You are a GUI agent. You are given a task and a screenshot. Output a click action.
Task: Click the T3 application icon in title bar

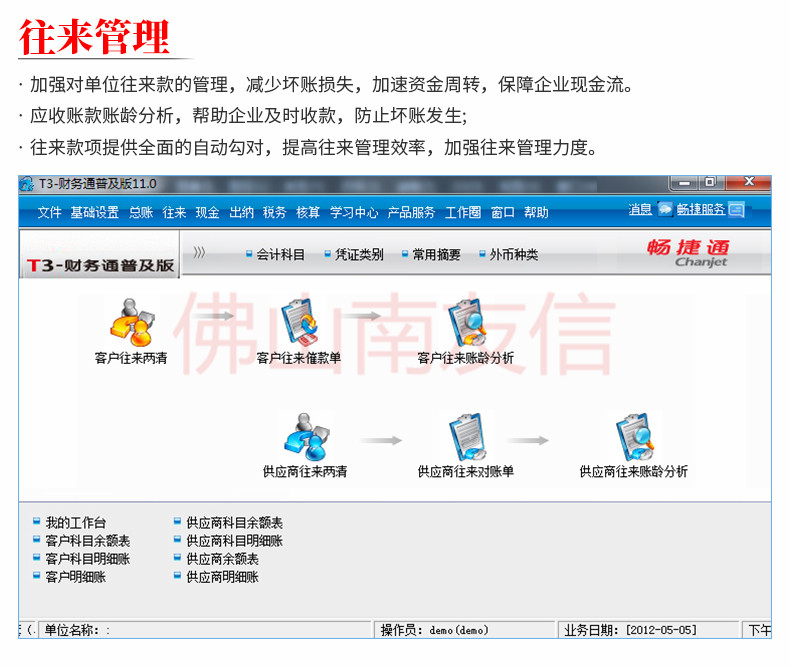pos(26,184)
